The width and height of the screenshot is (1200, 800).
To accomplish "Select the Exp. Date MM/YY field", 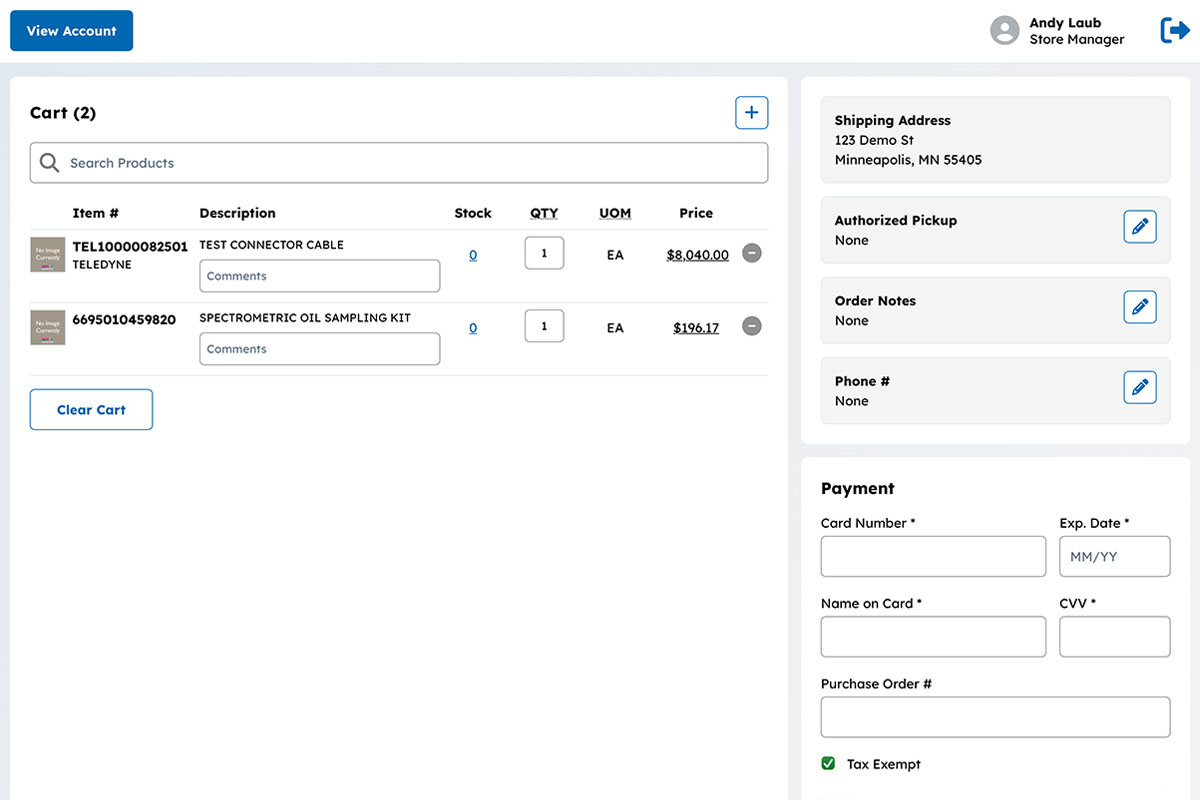I will coord(1114,556).
